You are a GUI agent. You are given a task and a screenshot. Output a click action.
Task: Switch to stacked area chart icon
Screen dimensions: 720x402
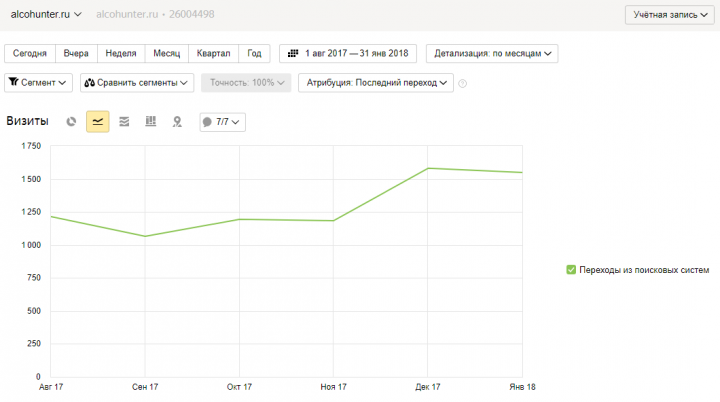[x=124, y=122]
